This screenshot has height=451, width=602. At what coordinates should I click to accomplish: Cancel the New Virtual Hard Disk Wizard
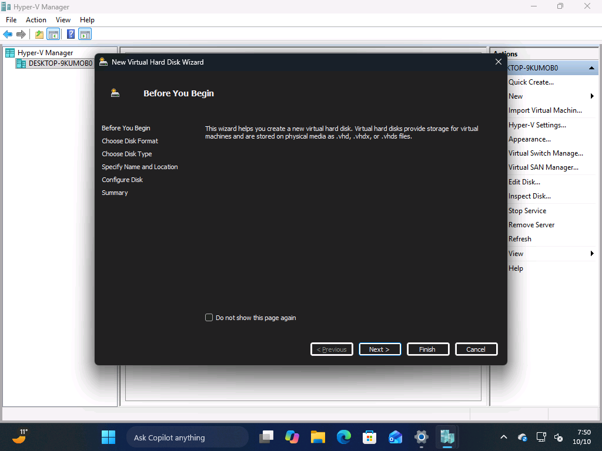(x=476, y=349)
